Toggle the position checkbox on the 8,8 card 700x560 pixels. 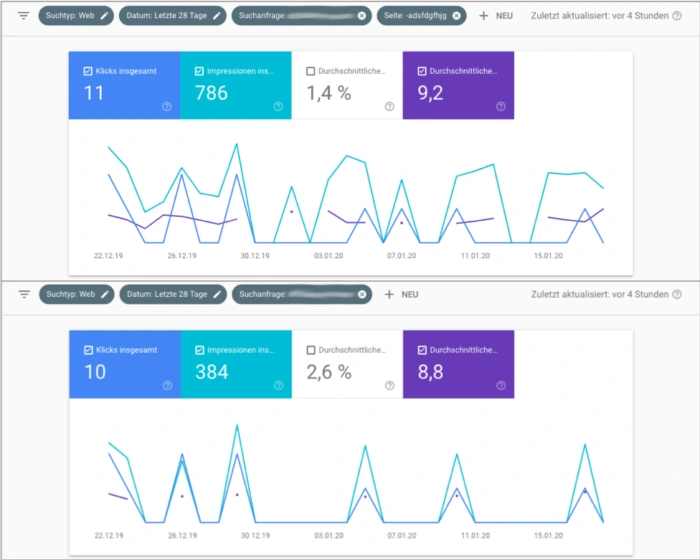pyautogui.click(x=422, y=350)
